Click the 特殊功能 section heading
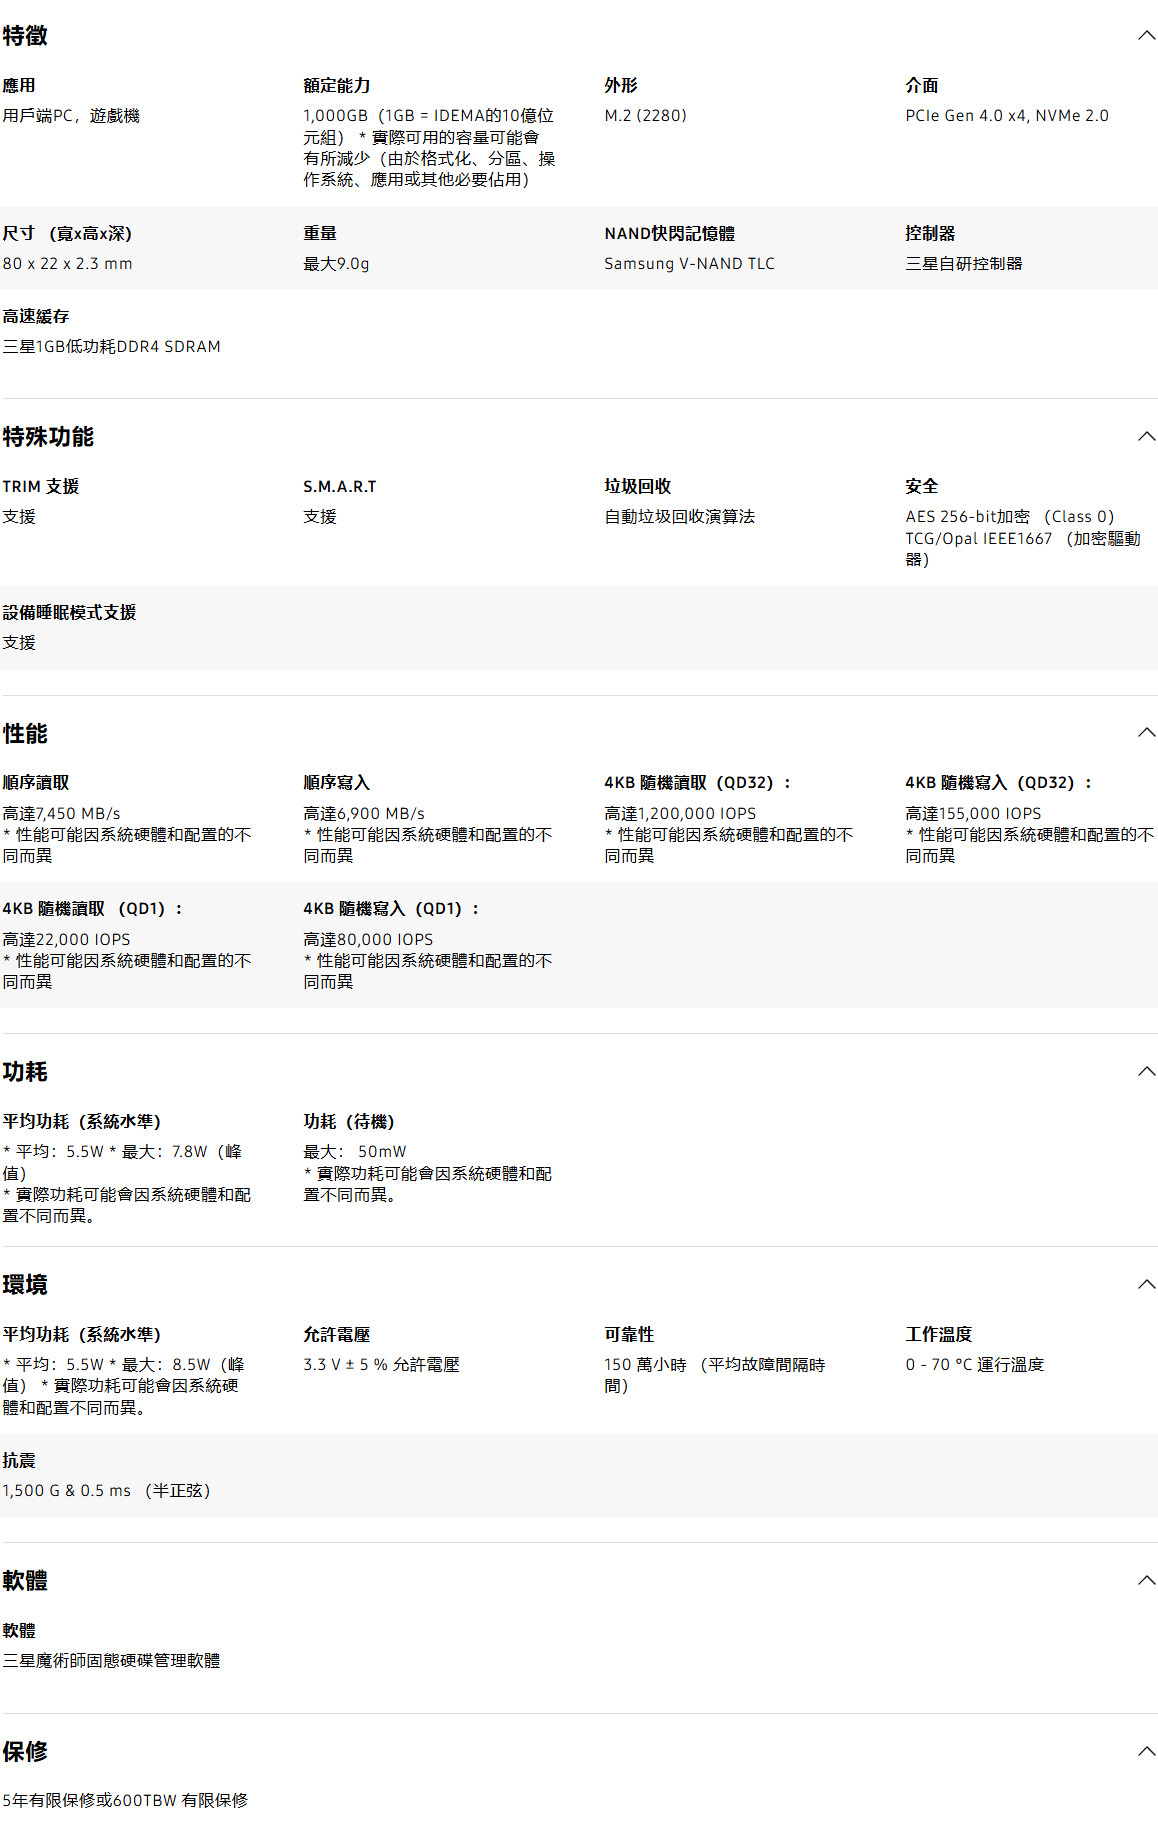1158x1845 pixels. (x=48, y=437)
